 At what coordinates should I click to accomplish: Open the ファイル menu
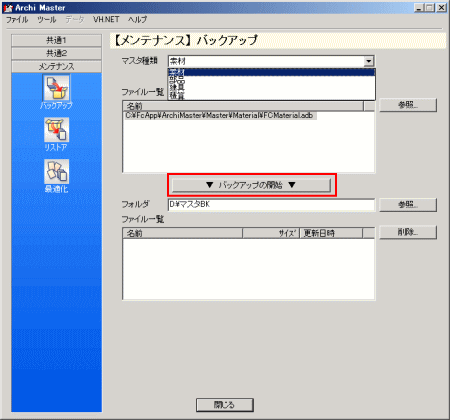[x=17, y=20]
